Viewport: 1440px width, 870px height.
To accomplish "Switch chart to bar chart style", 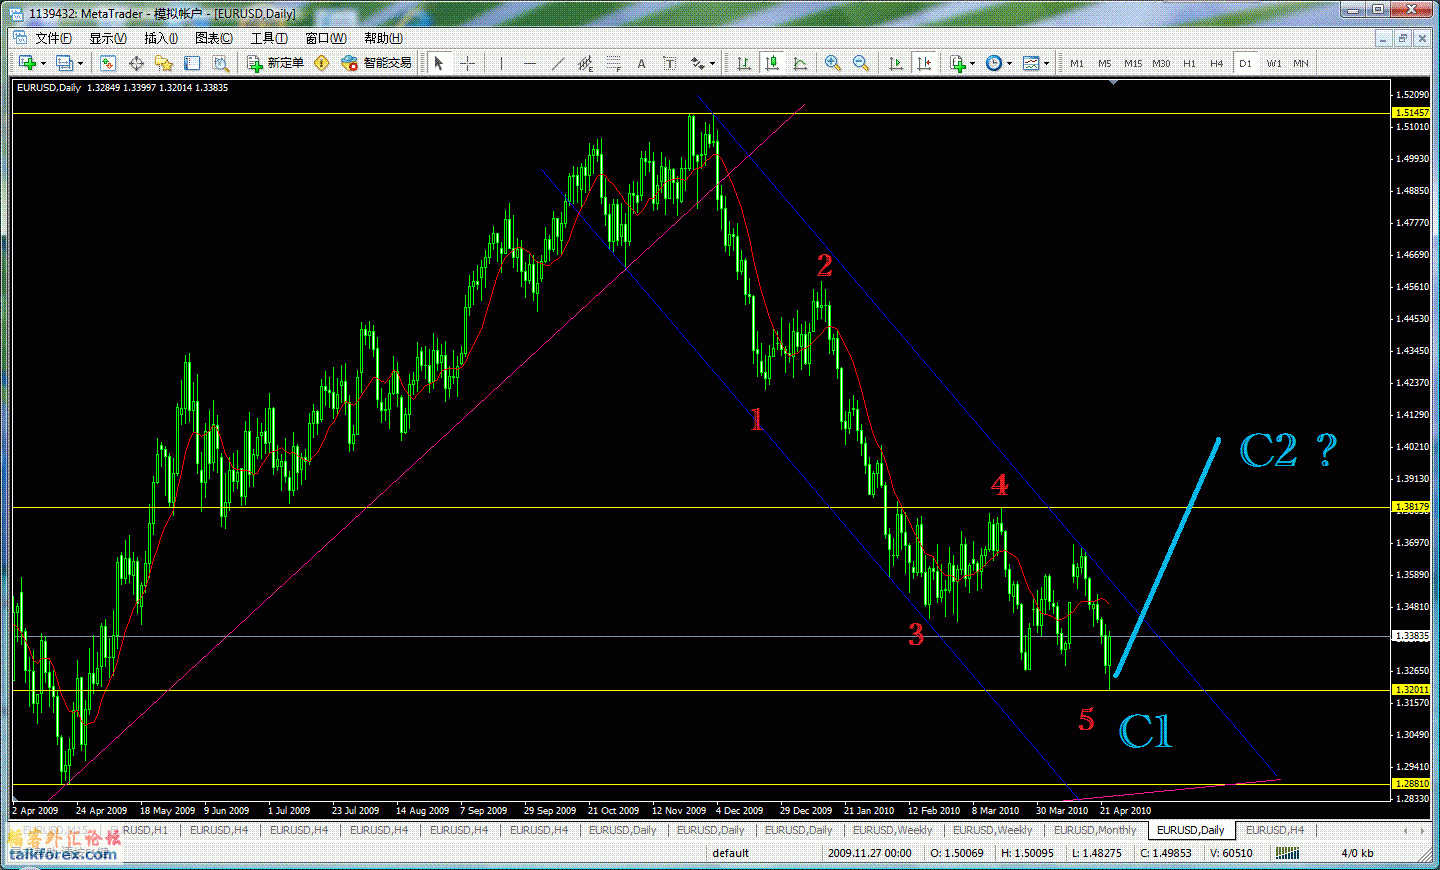I will click(x=744, y=63).
